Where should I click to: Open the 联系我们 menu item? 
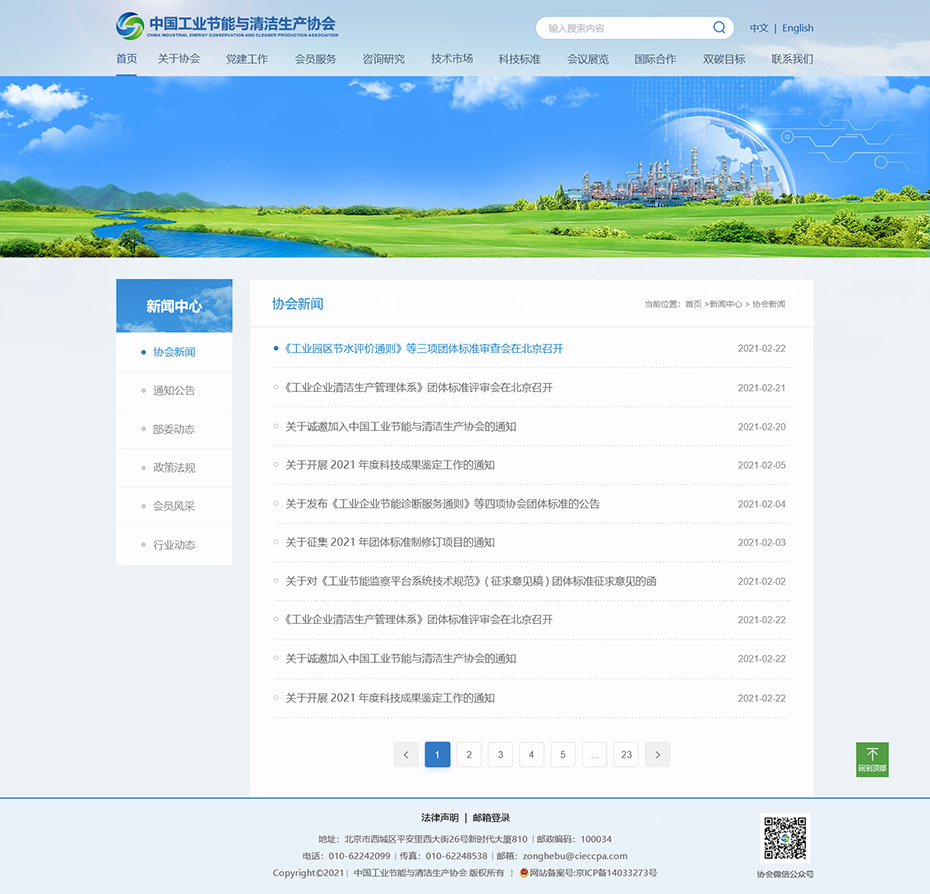coord(790,59)
